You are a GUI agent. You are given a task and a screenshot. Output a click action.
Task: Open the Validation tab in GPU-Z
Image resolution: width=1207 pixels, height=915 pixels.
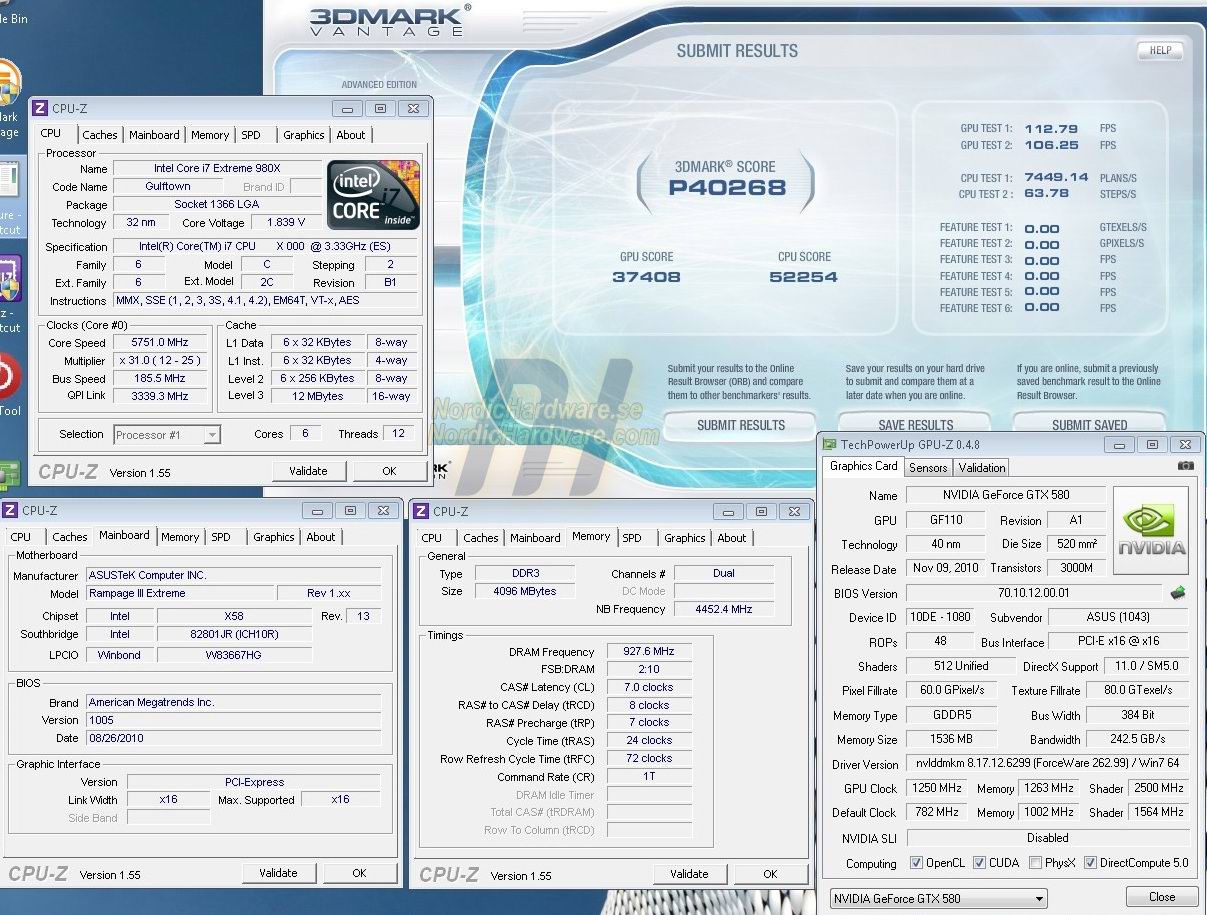coord(981,467)
